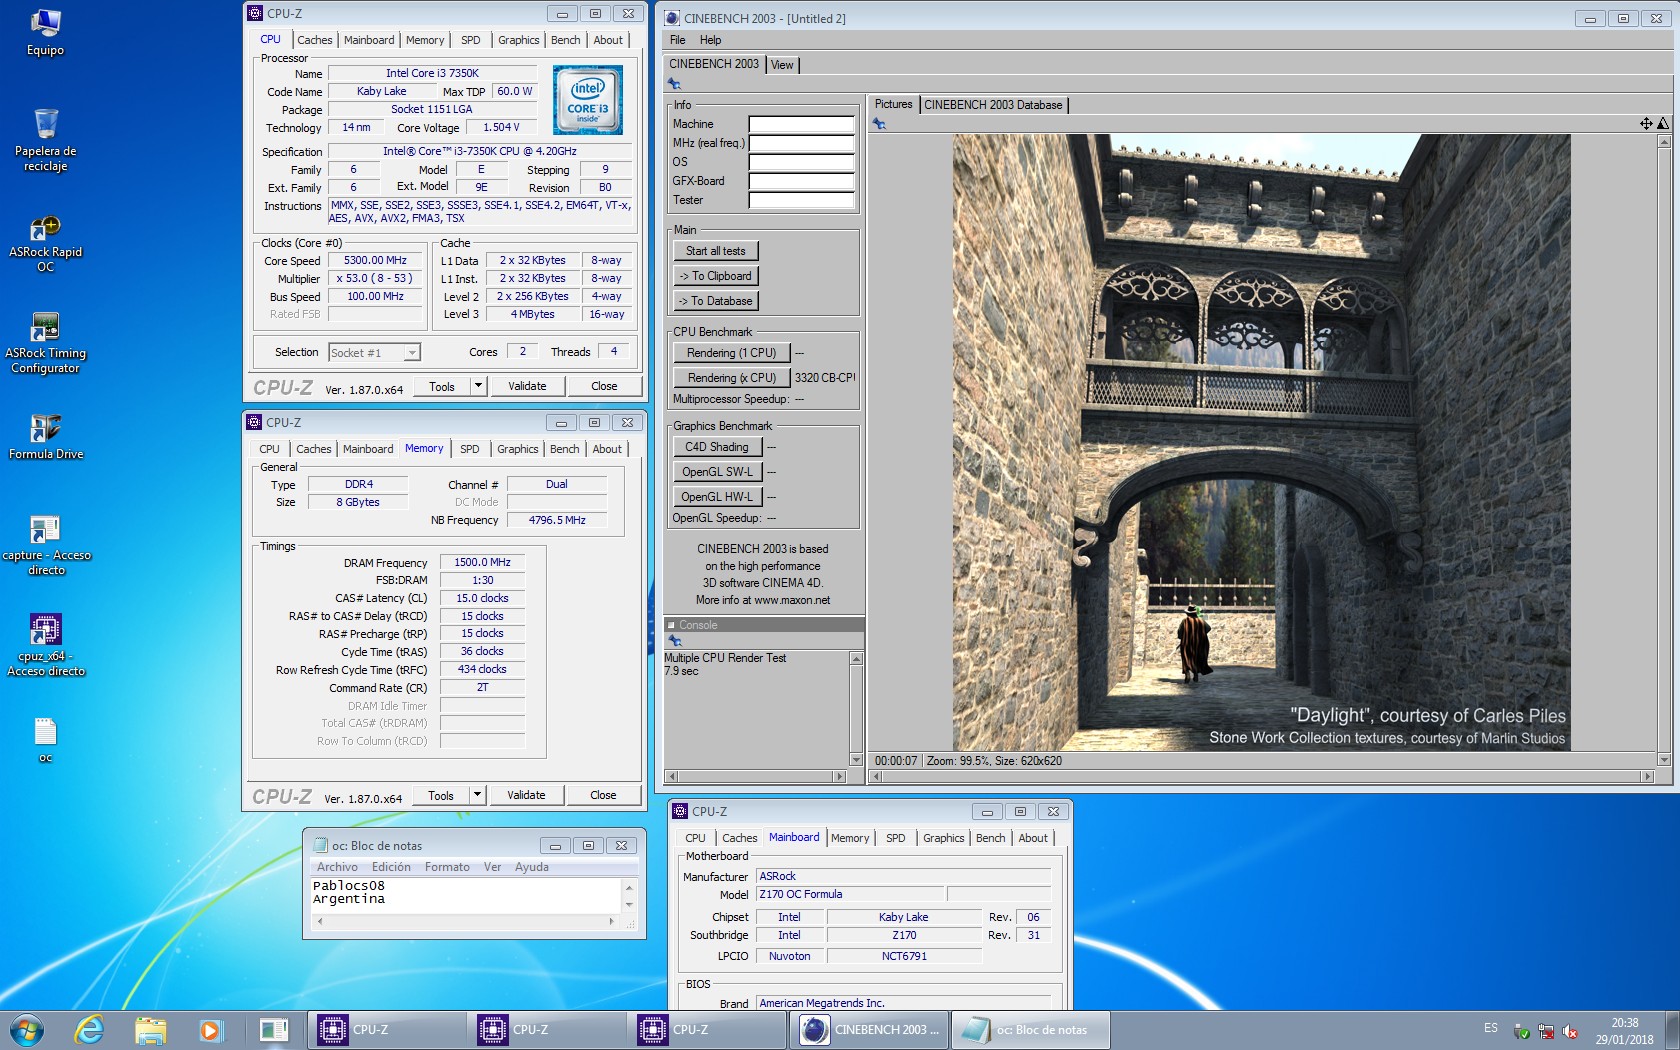
Task: Run Rendering (1 CPU) benchmark
Action: coord(731,353)
